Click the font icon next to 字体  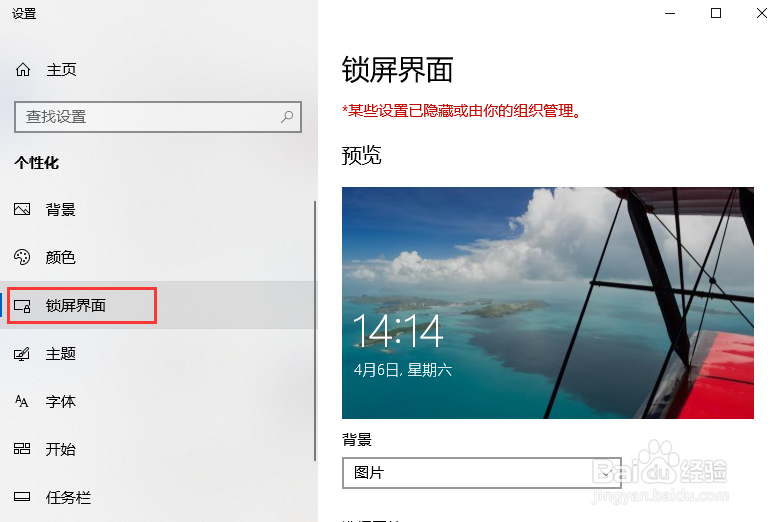(22, 401)
